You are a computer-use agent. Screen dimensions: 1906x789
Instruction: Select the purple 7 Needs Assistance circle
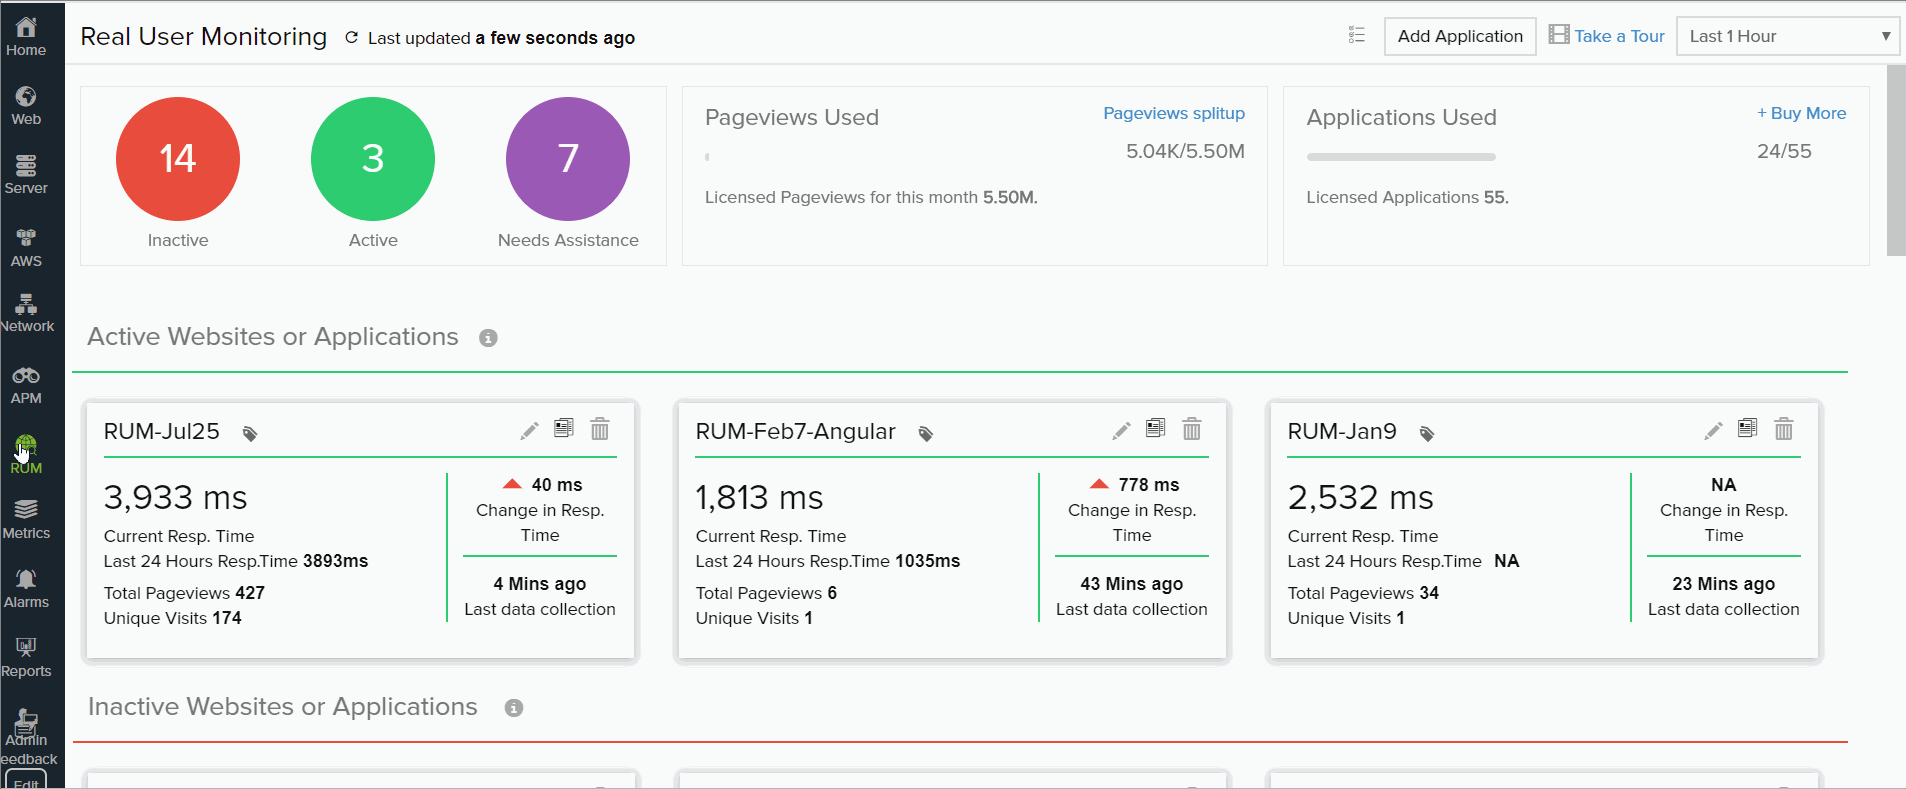[x=568, y=159]
